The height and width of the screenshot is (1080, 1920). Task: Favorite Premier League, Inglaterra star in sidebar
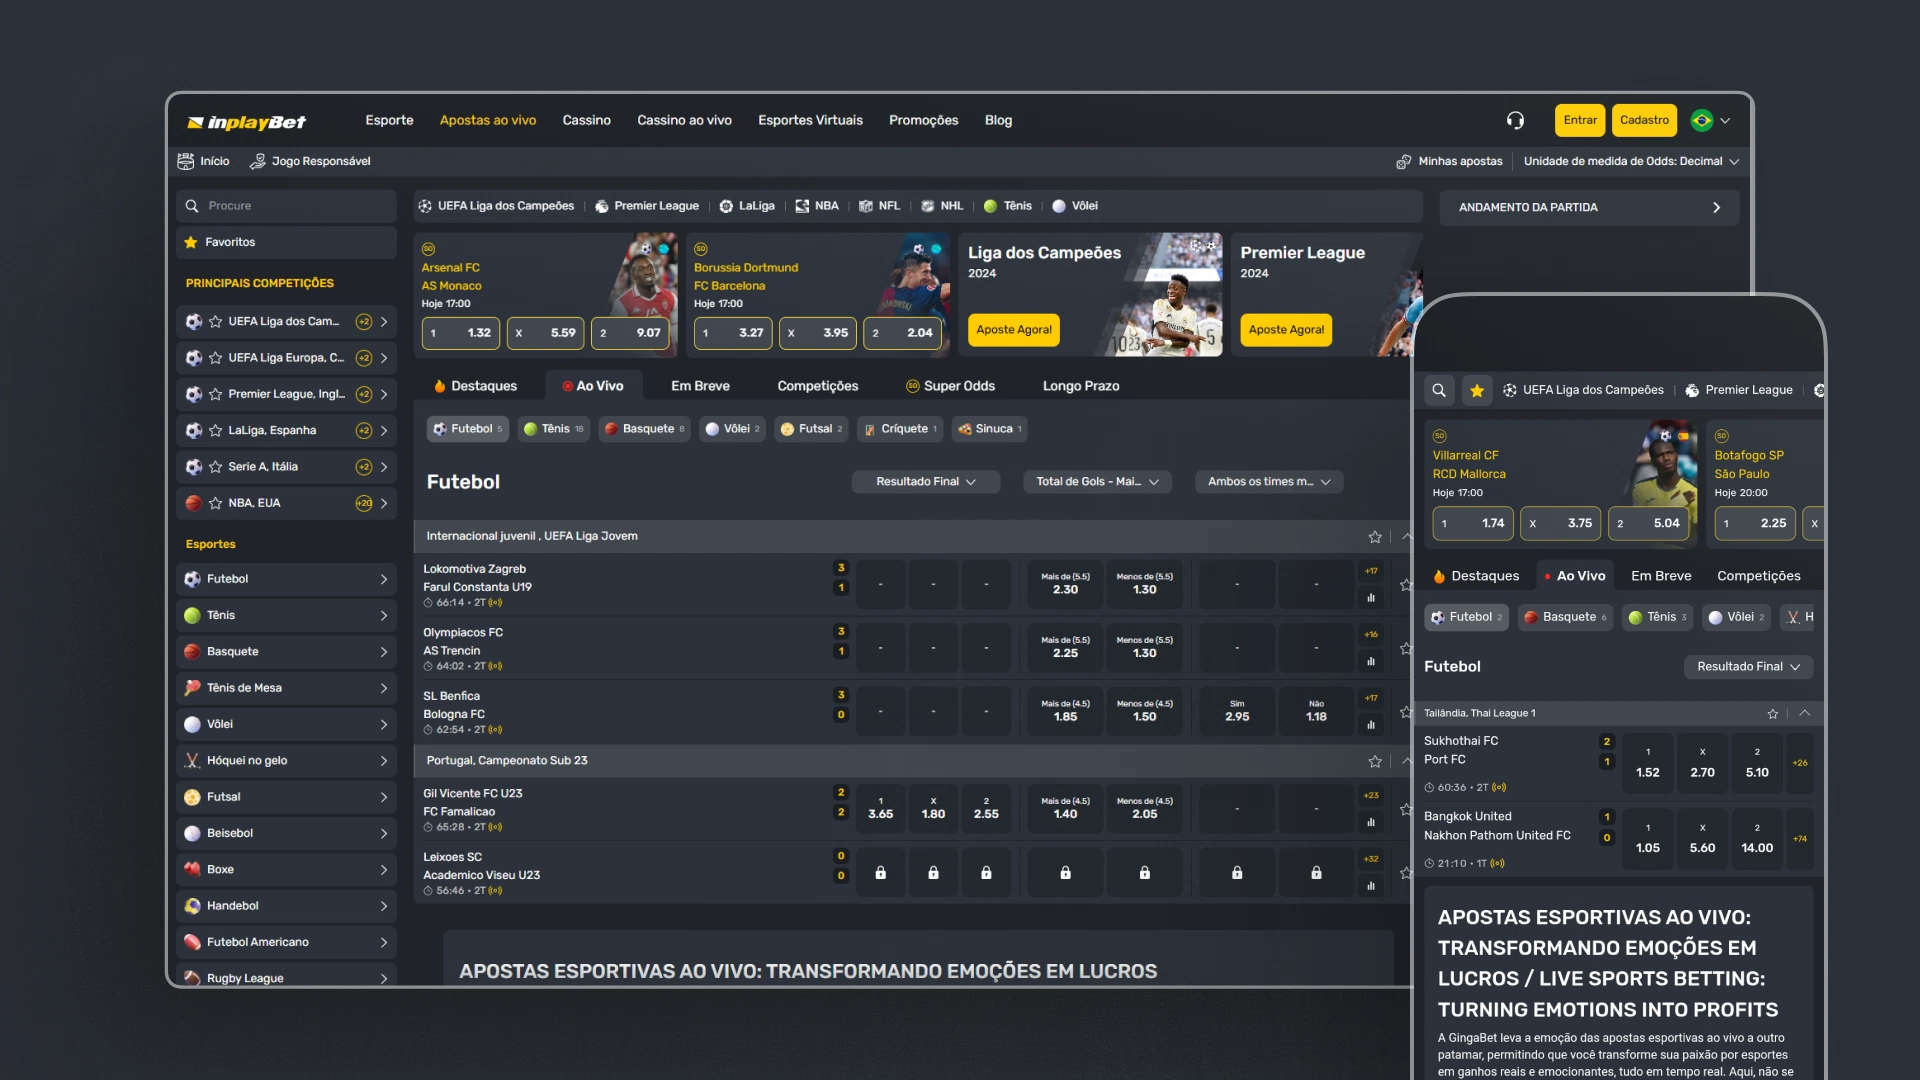pyautogui.click(x=215, y=394)
